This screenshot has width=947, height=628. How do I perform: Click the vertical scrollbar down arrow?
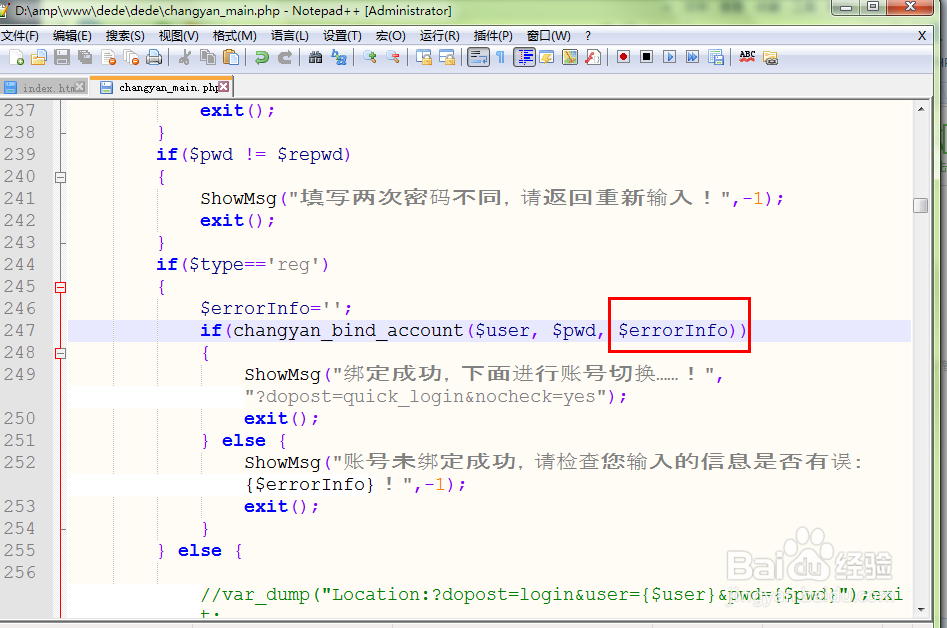click(x=920, y=609)
